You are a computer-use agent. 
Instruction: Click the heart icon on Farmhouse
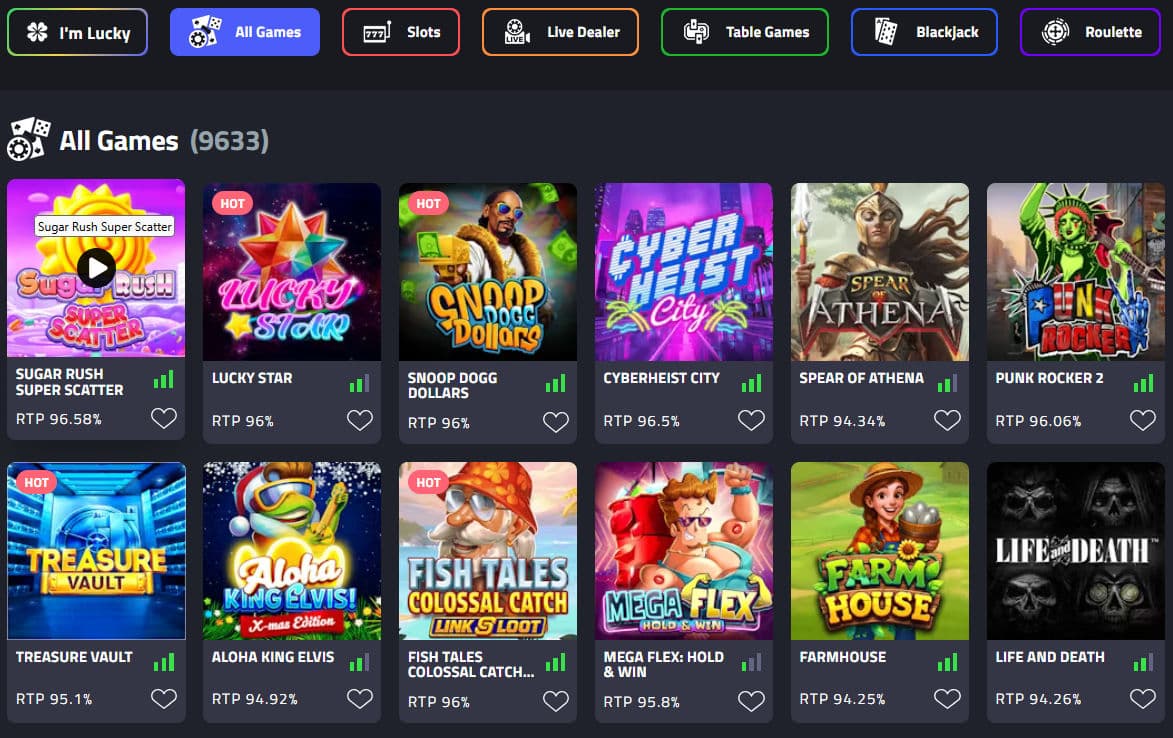click(x=947, y=699)
